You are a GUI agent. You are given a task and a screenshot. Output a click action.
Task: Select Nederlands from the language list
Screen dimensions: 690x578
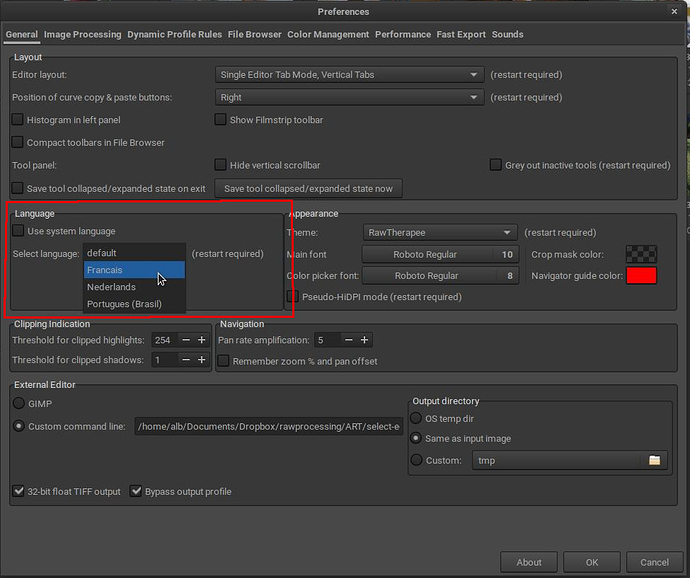[111, 287]
